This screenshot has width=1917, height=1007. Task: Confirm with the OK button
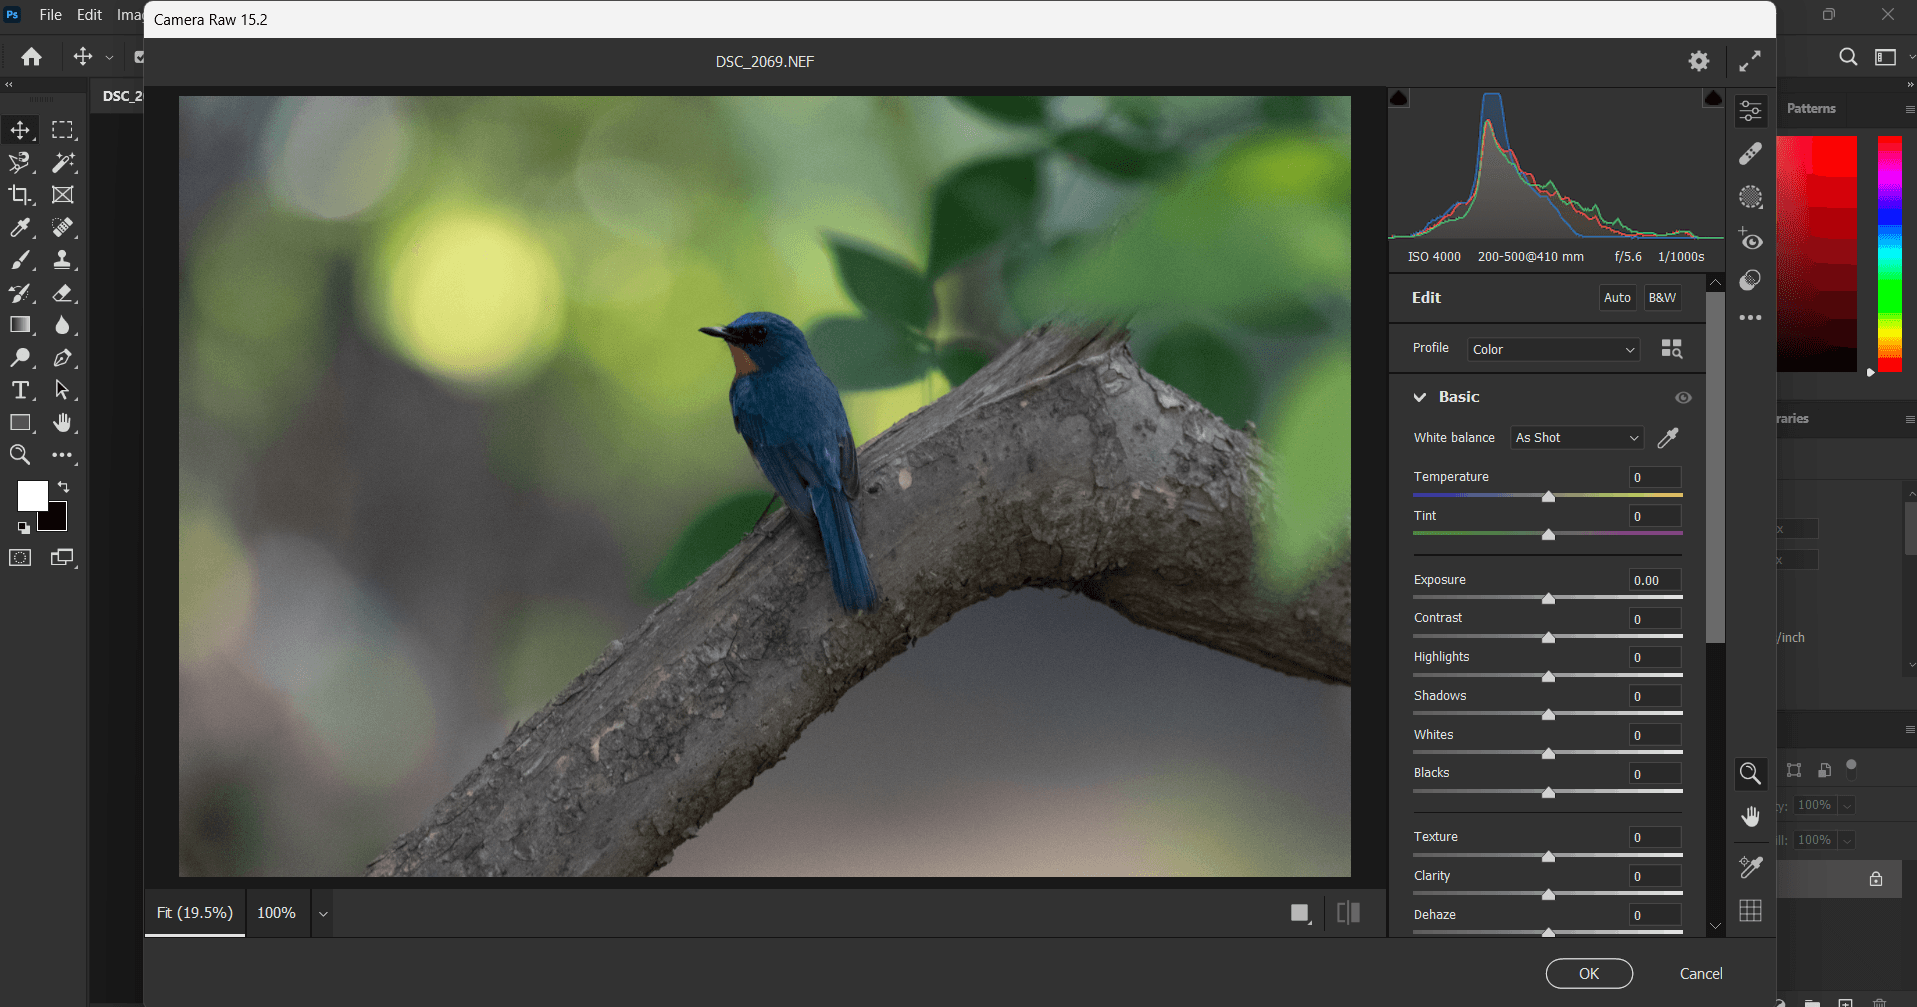pos(1589,974)
